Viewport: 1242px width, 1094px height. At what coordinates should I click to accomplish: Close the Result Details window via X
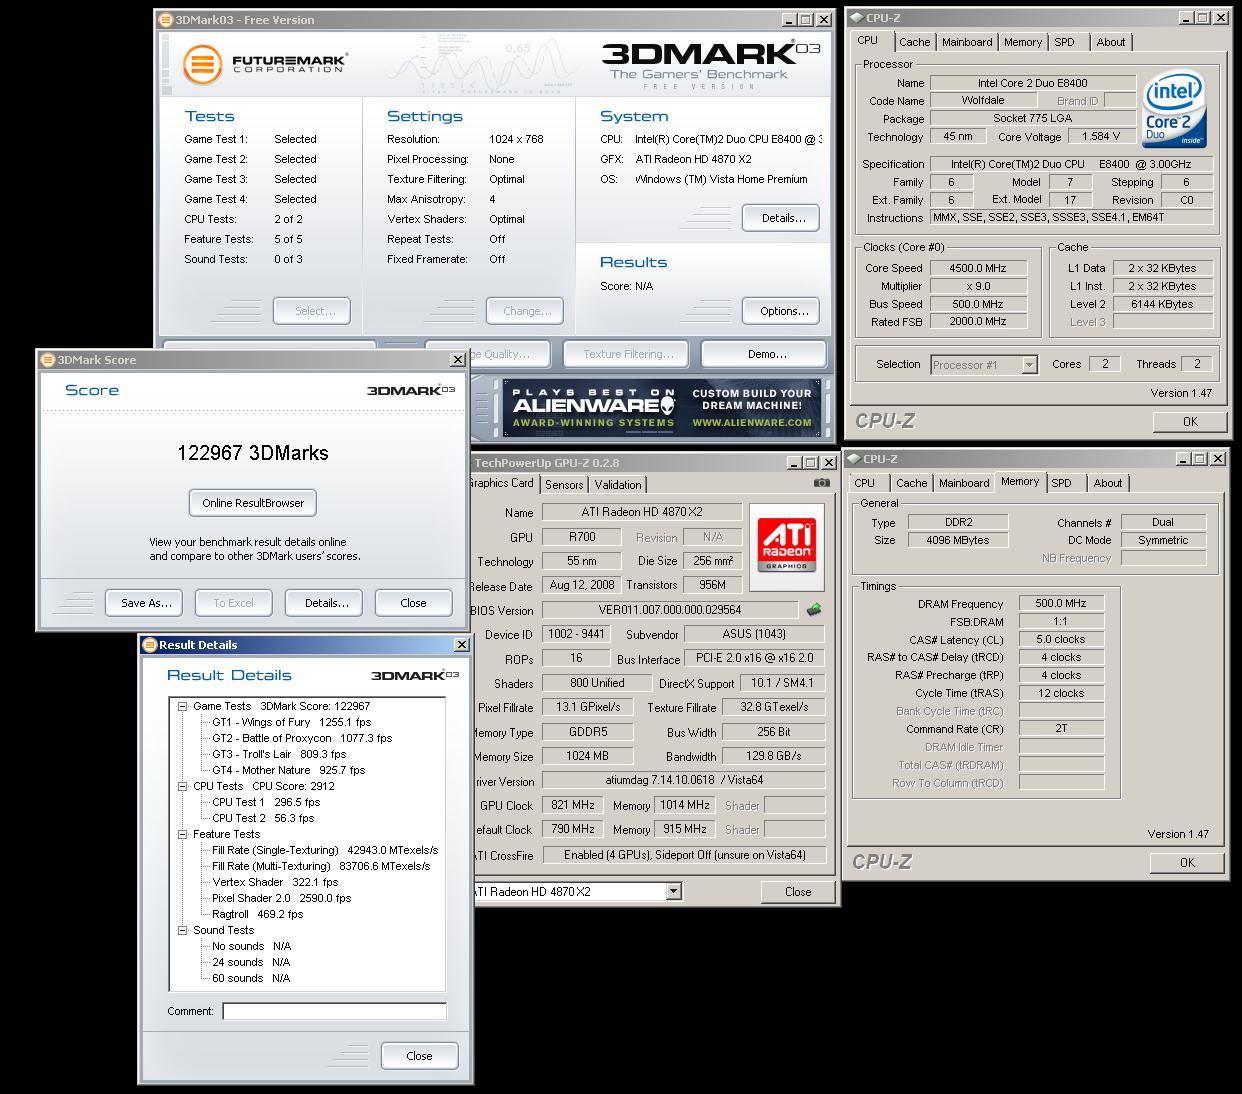click(x=461, y=645)
